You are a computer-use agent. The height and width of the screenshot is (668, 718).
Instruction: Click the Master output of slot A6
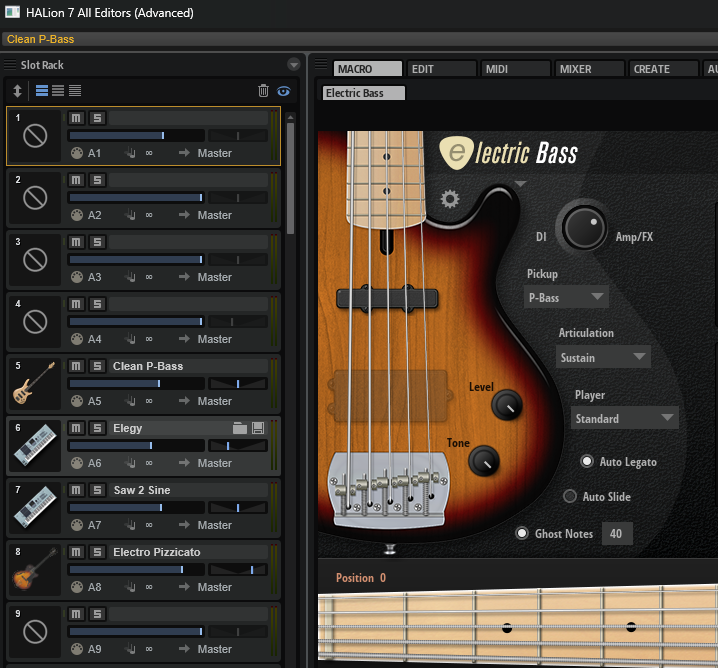[214, 463]
